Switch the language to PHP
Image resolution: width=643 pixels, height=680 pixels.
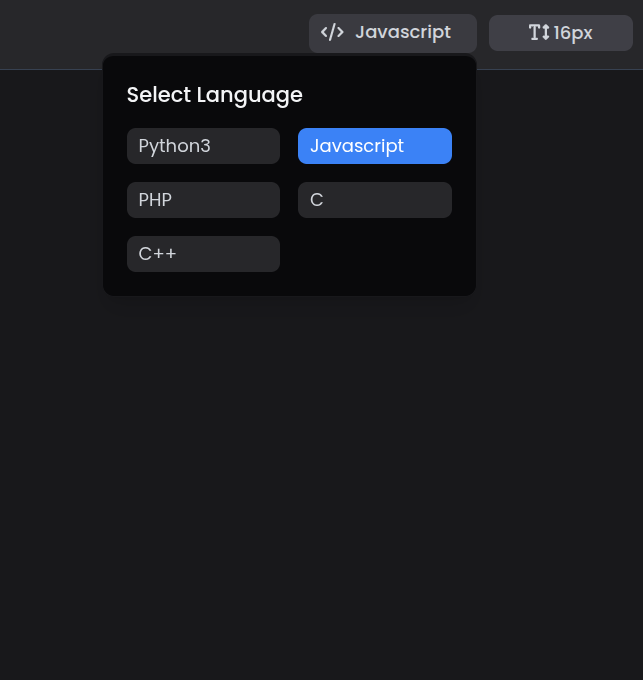[203, 200]
